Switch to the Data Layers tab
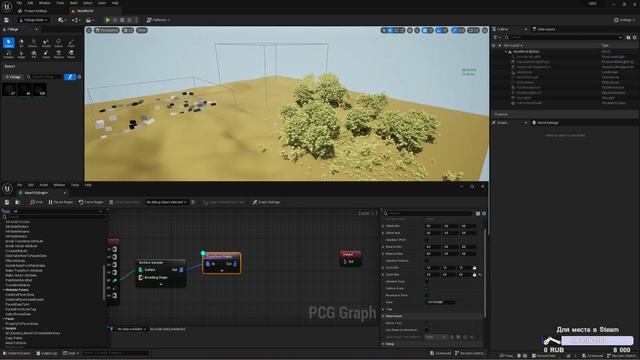The image size is (640, 360). click(x=544, y=29)
